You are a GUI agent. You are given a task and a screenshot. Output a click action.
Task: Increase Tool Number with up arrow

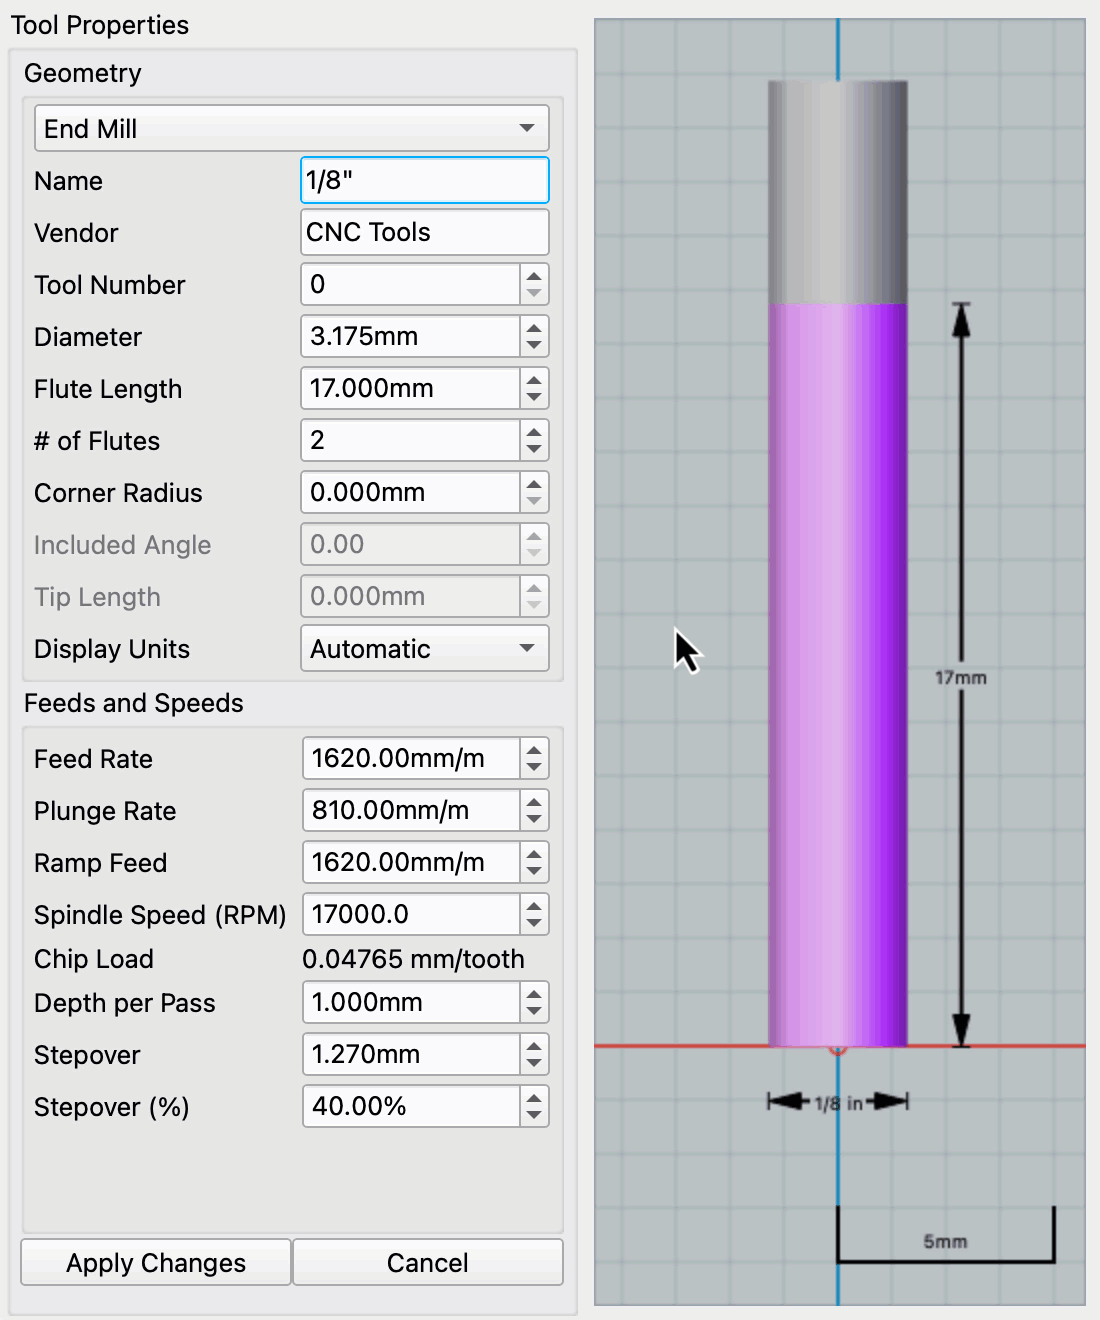click(x=534, y=276)
